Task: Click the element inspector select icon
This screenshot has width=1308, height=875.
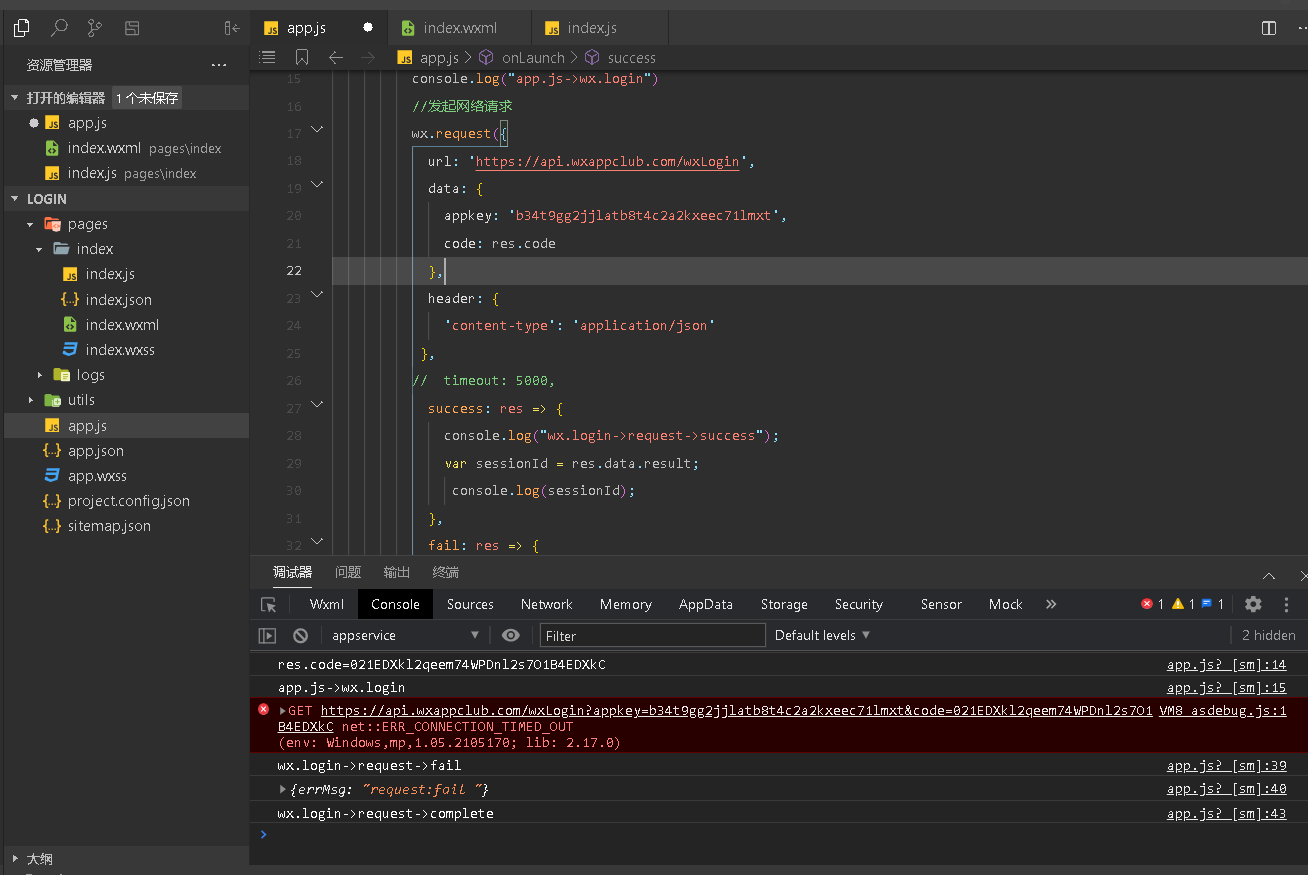Action: point(268,605)
